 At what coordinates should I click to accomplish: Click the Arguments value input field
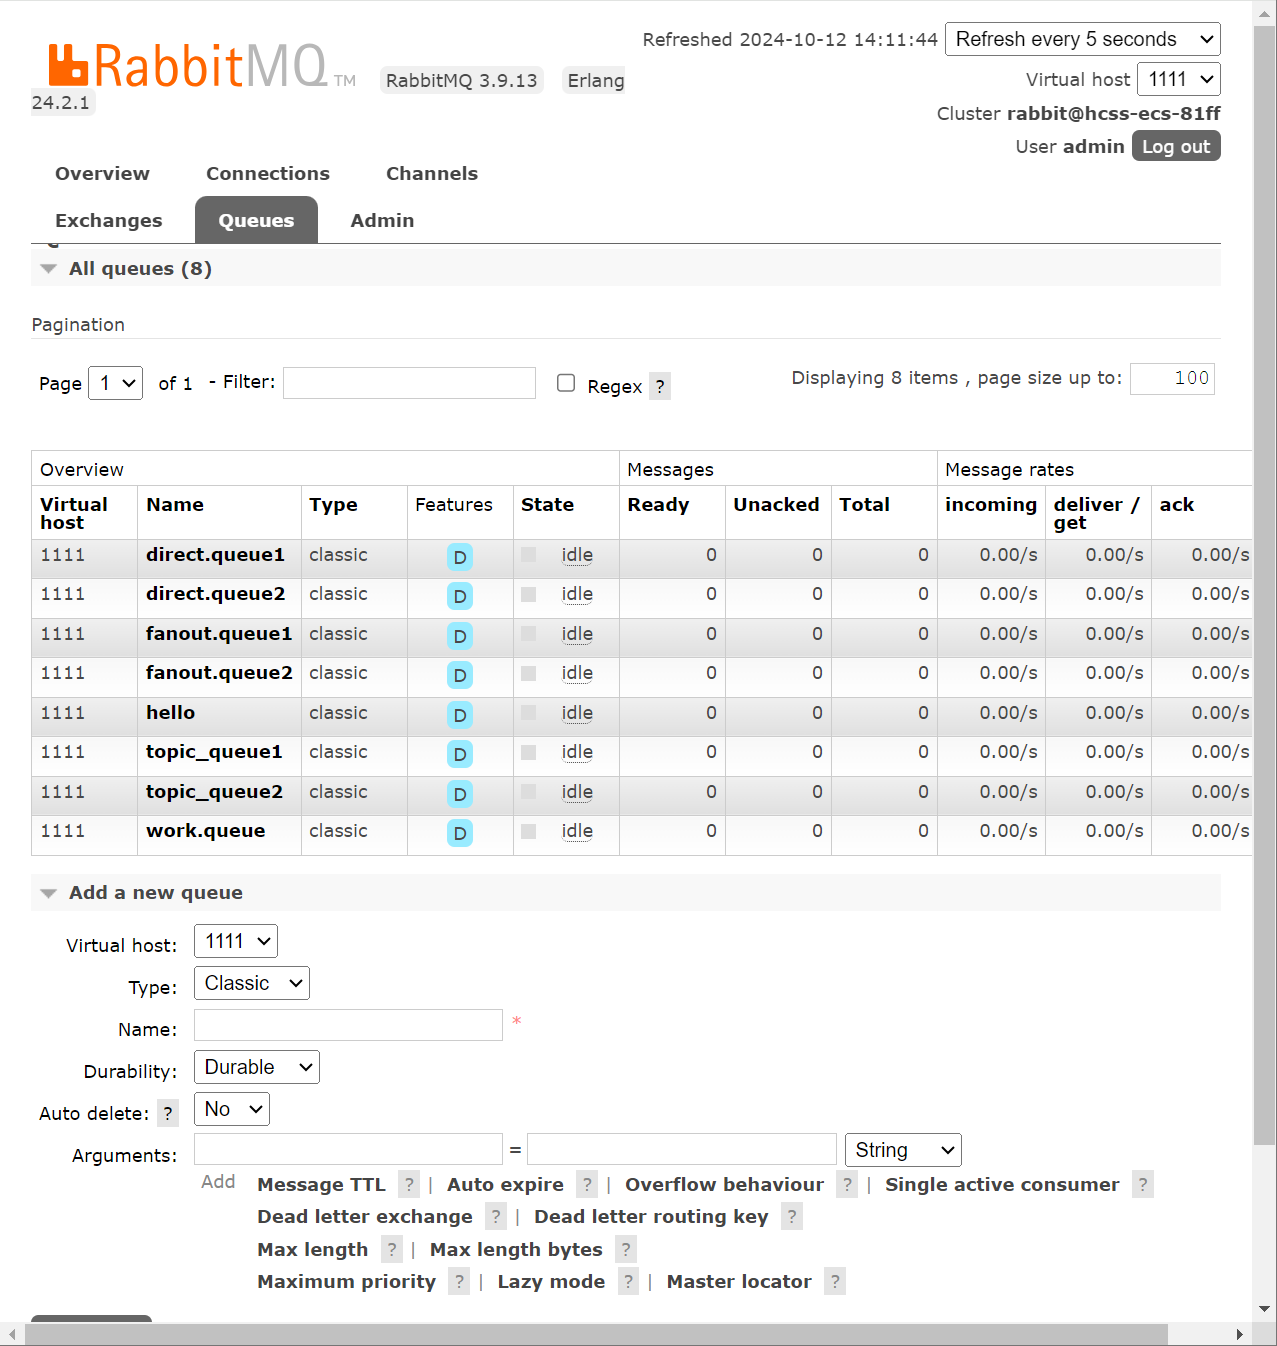pos(681,1149)
